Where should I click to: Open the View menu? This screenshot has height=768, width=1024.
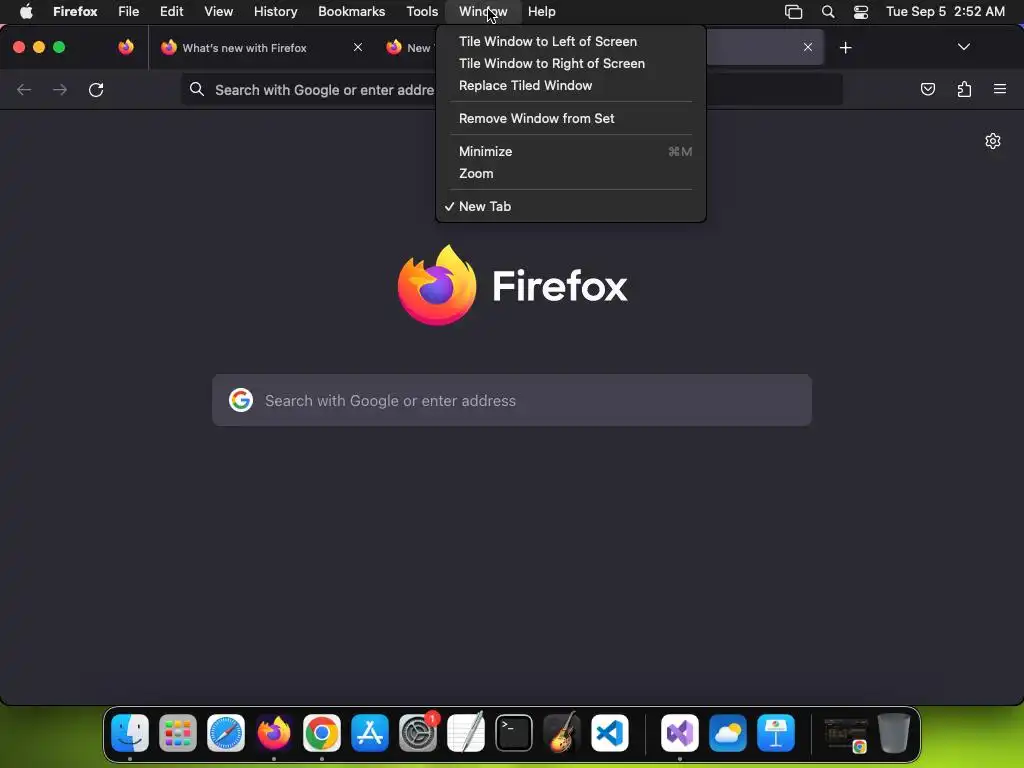(218, 11)
